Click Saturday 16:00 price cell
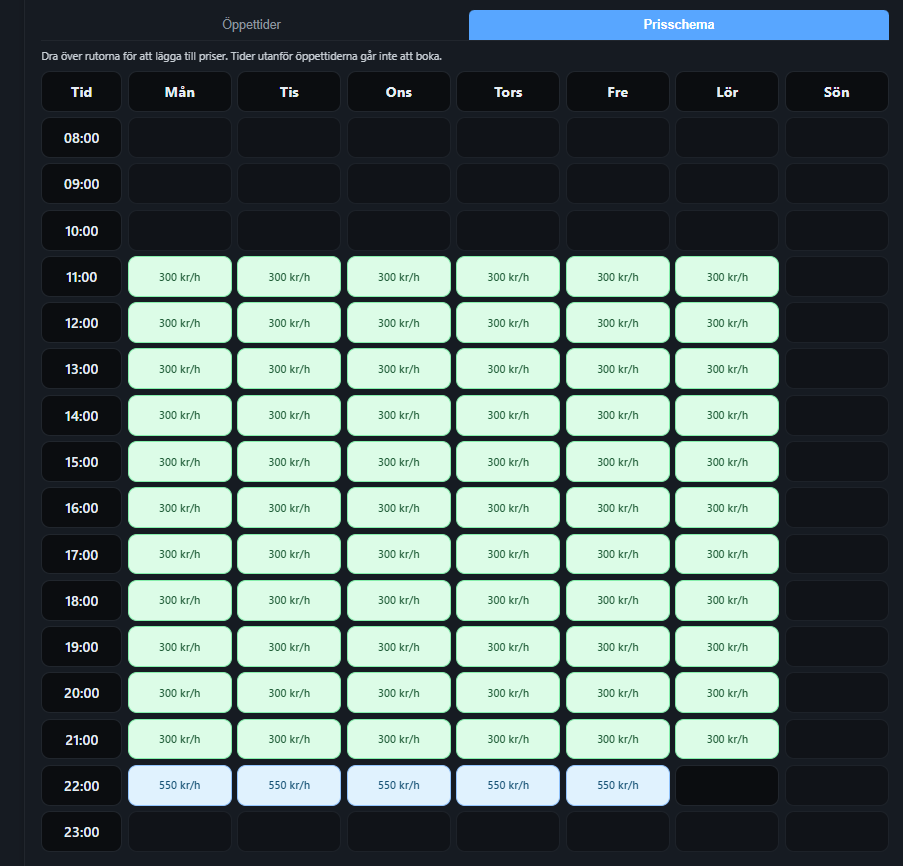Screen dimensions: 903x866 [x=727, y=508]
